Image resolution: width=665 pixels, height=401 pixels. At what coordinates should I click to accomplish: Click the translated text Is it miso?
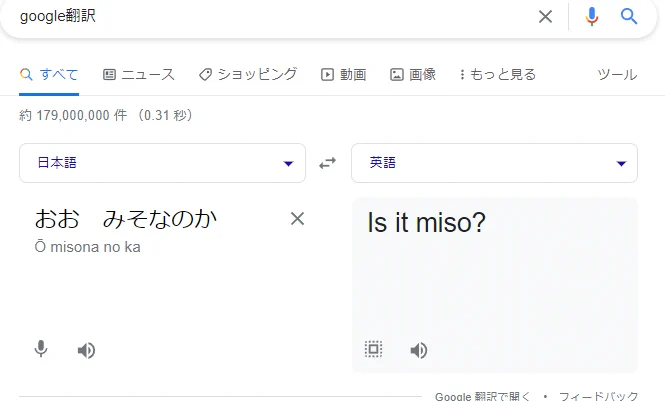[x=426, y=223]
